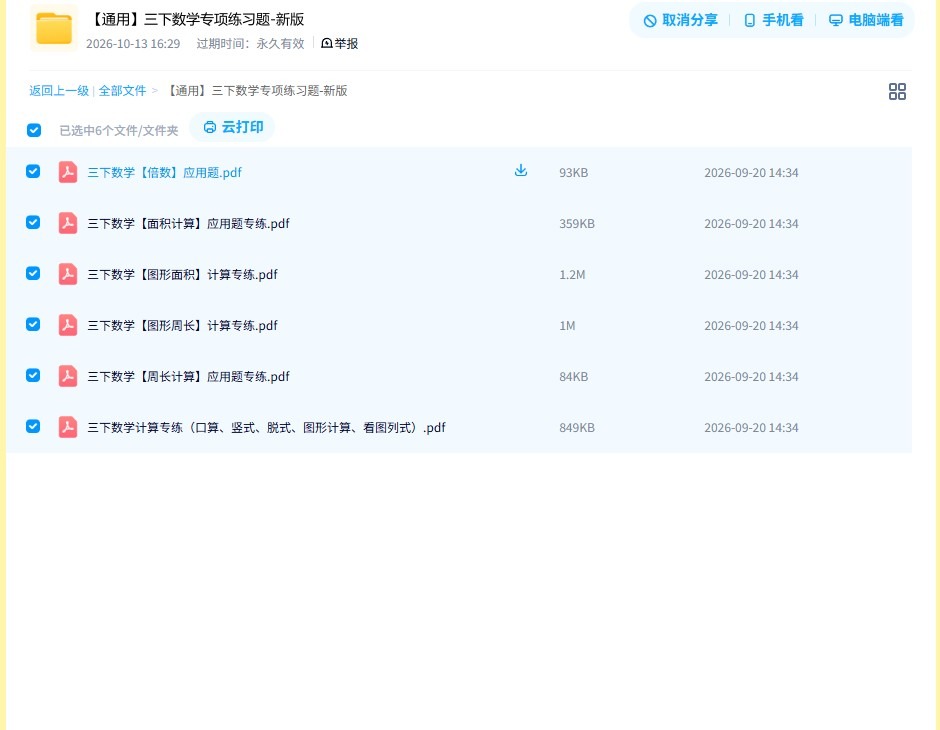Navigate to 全部文件 breadcrumb

tap(122, 91)
